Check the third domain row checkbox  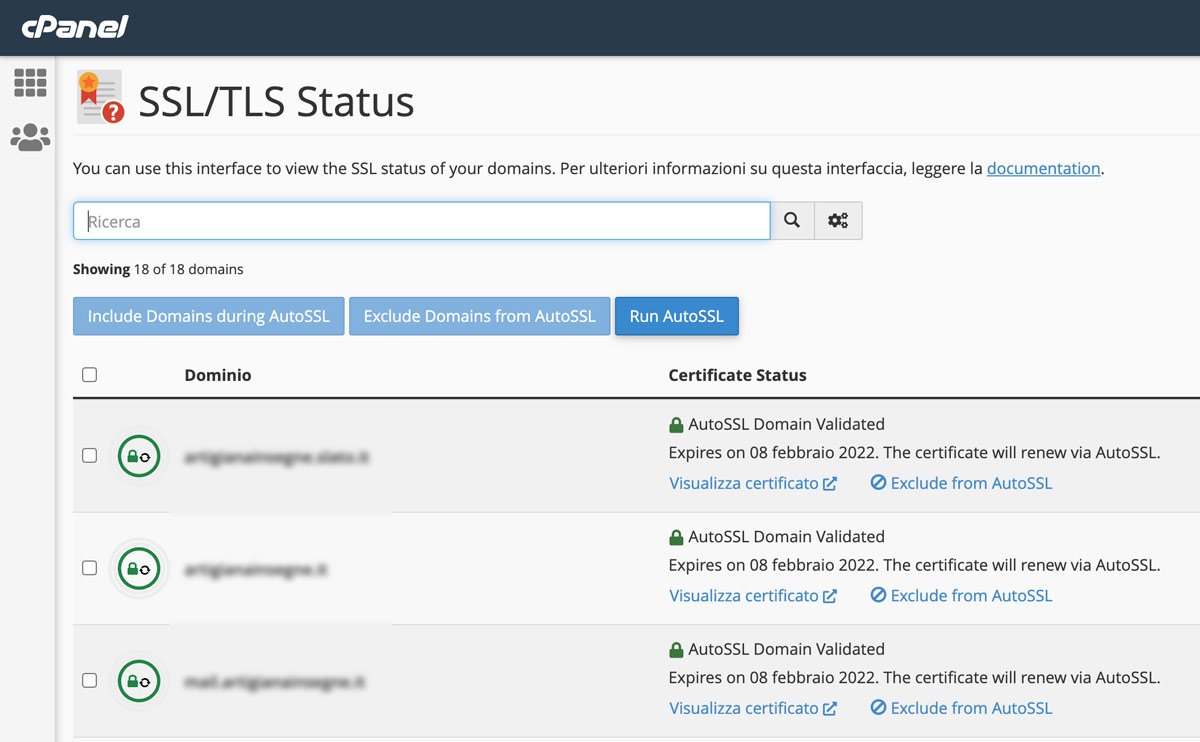90,680
